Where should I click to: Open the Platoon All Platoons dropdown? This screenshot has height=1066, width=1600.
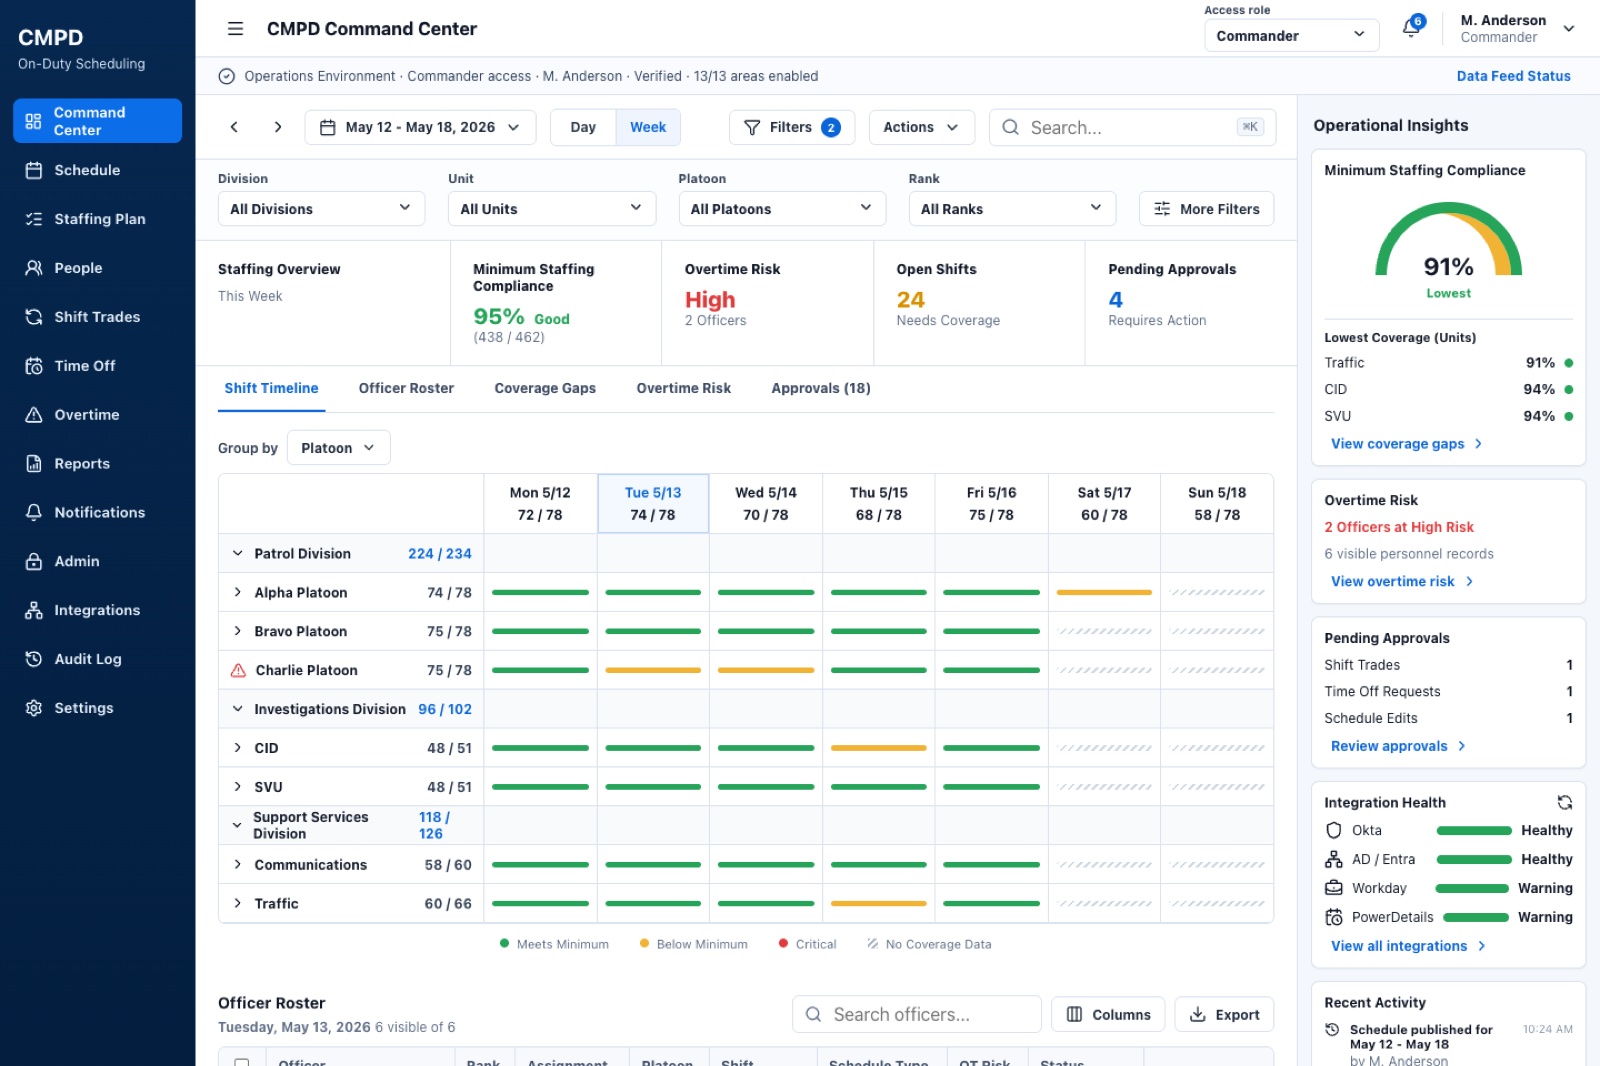(782, 208)
